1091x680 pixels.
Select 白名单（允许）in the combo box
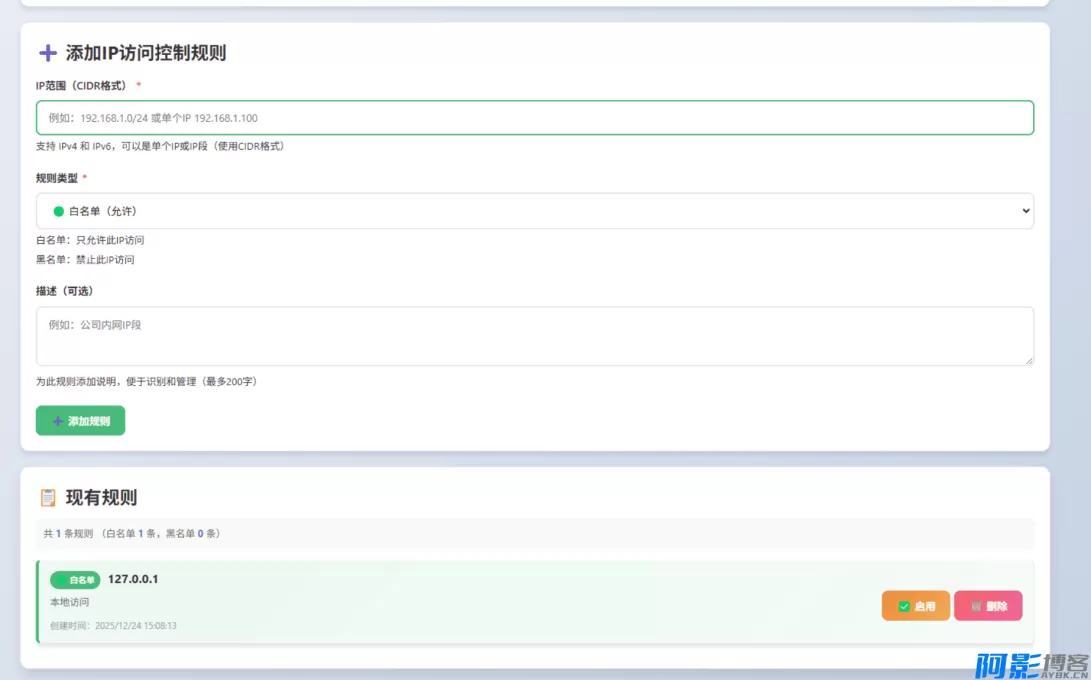point(534,211)
